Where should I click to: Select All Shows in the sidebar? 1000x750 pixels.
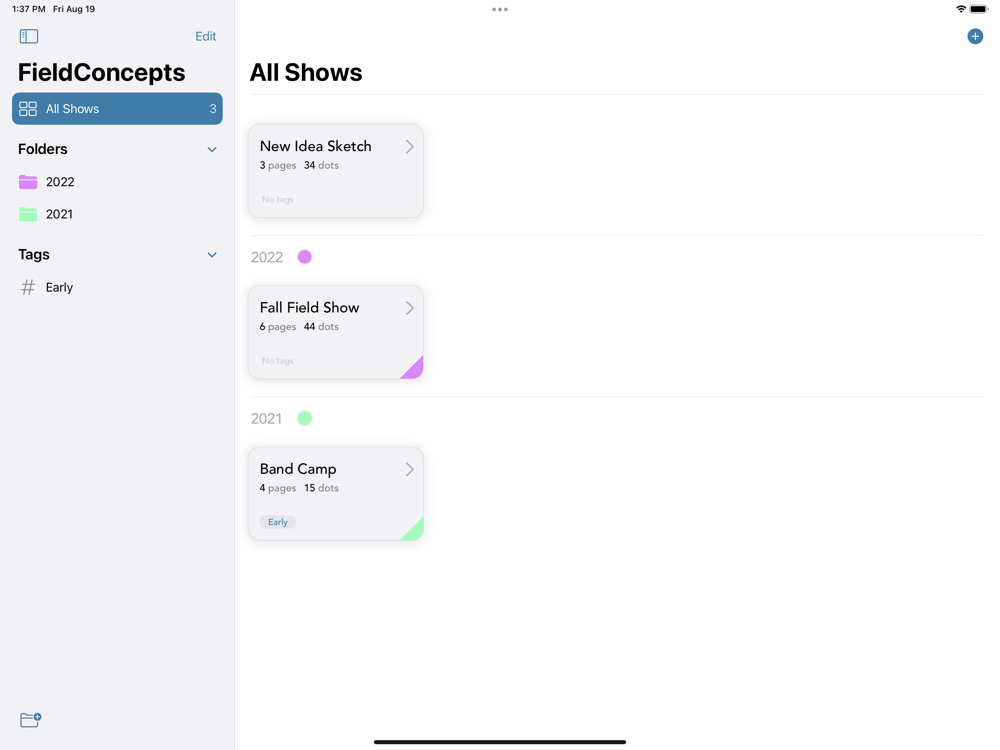pyautogui.click(x=117, y=108)
